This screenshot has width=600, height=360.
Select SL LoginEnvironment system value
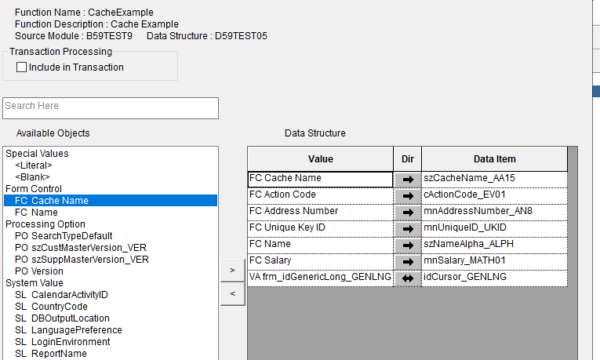pos(62,342)
